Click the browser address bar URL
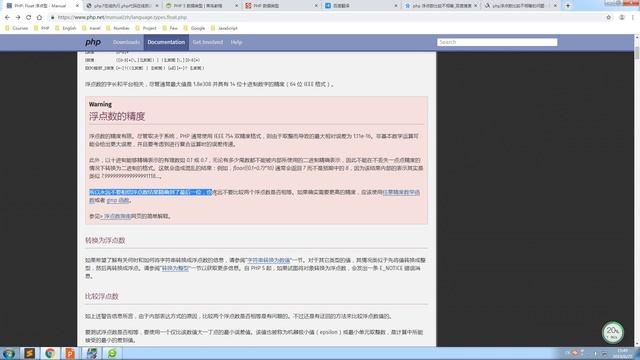Screen dimensions: 640x360 coord(122,18)
